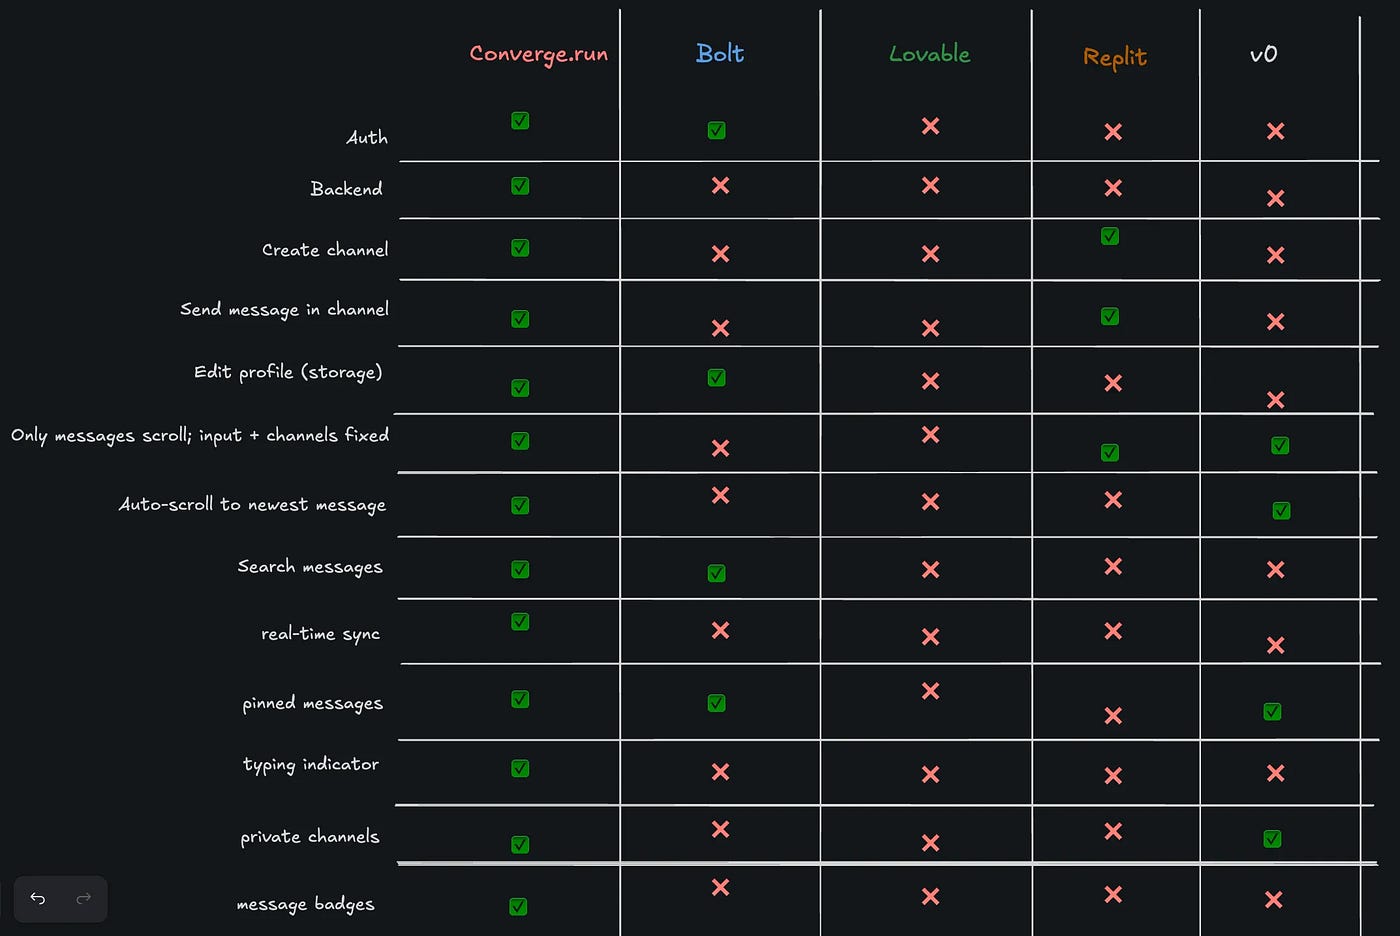Click the 'typing indicator' row label
The width and height of the screenshot is (1400, 936).
tap(311, 765)
